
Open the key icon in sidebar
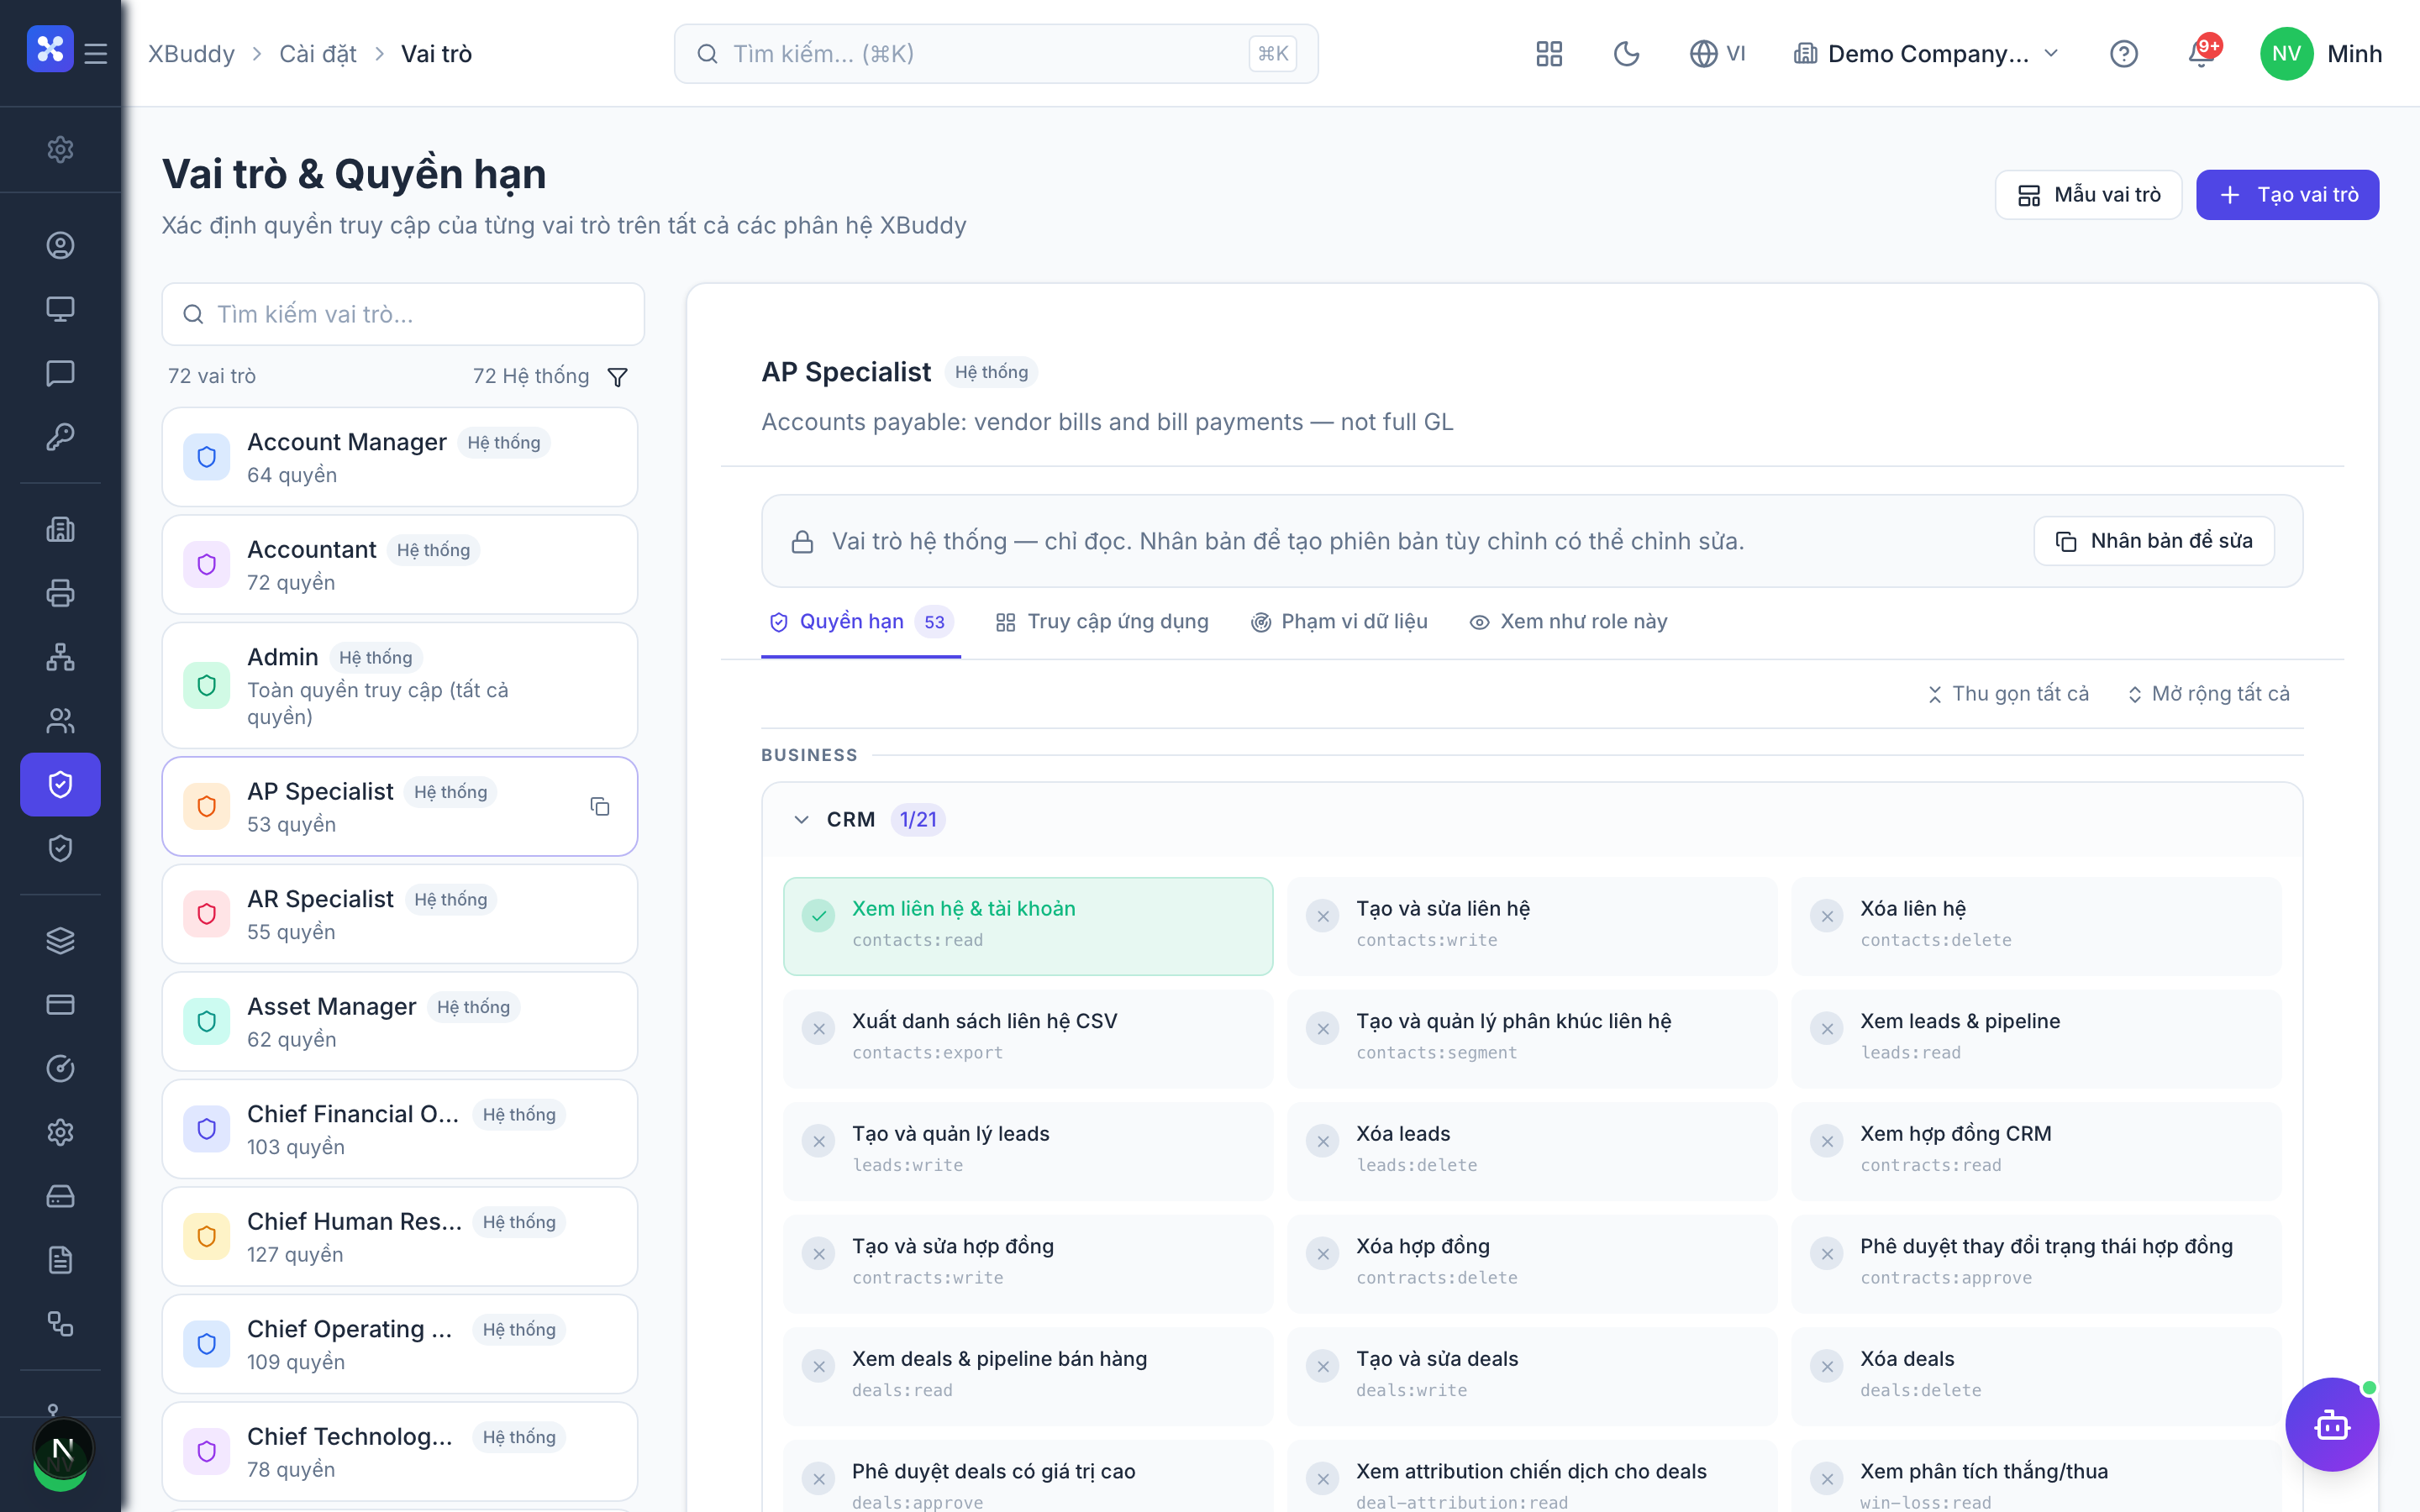(x=60, y=437)
